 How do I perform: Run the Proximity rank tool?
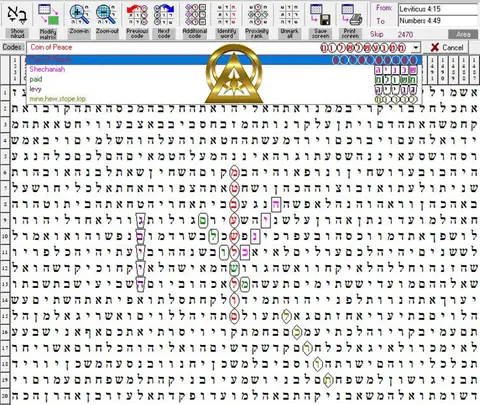click(258, 14)
